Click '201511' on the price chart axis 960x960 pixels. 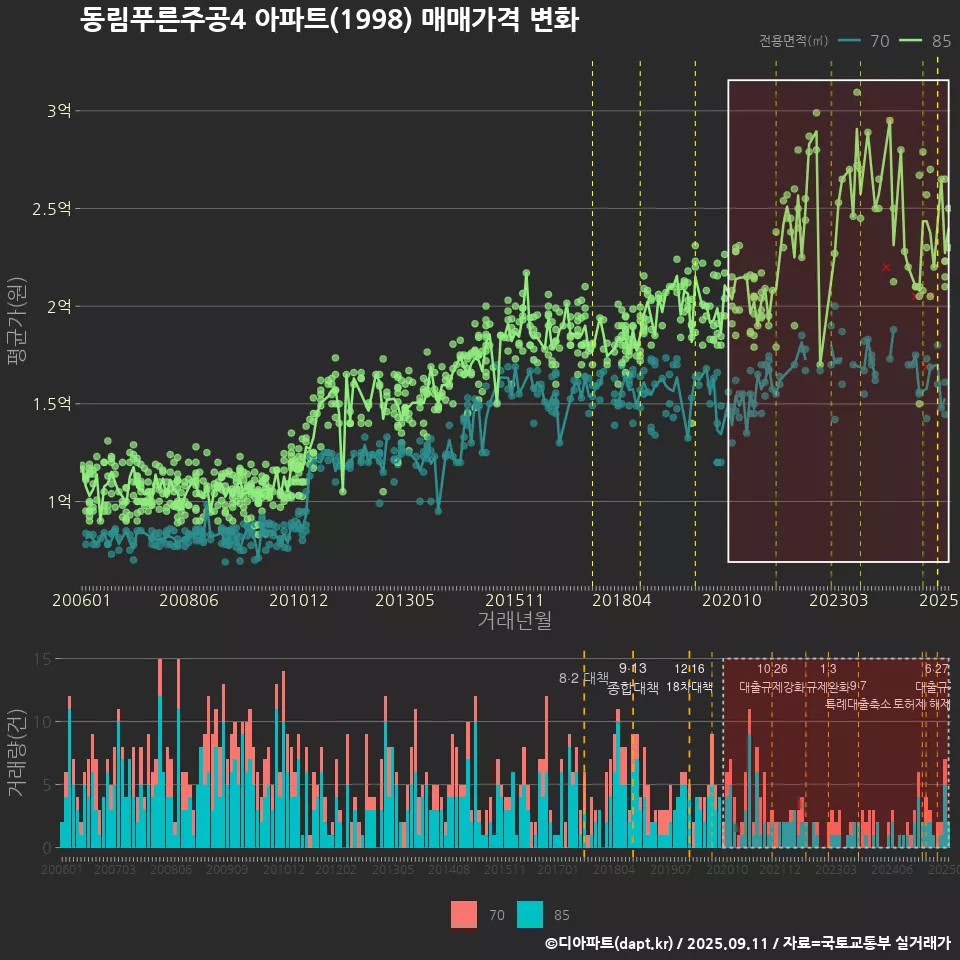[514, 600]
